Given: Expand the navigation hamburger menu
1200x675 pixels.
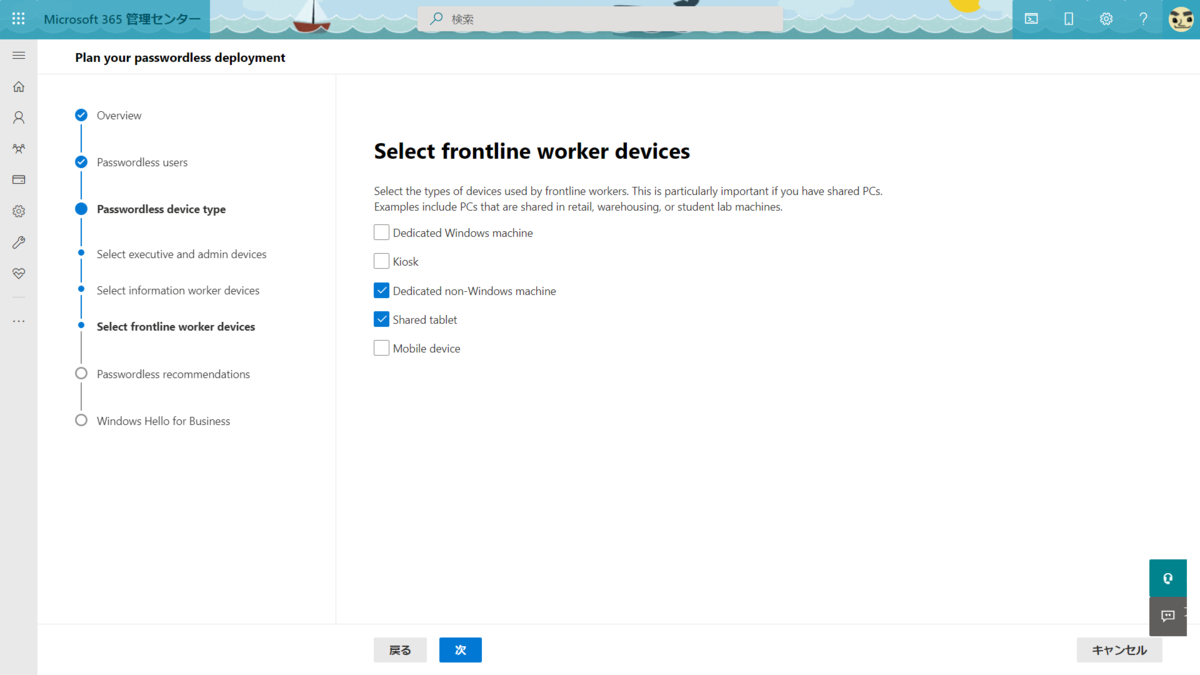Looking at the screenshot, I should coord(18,55).
